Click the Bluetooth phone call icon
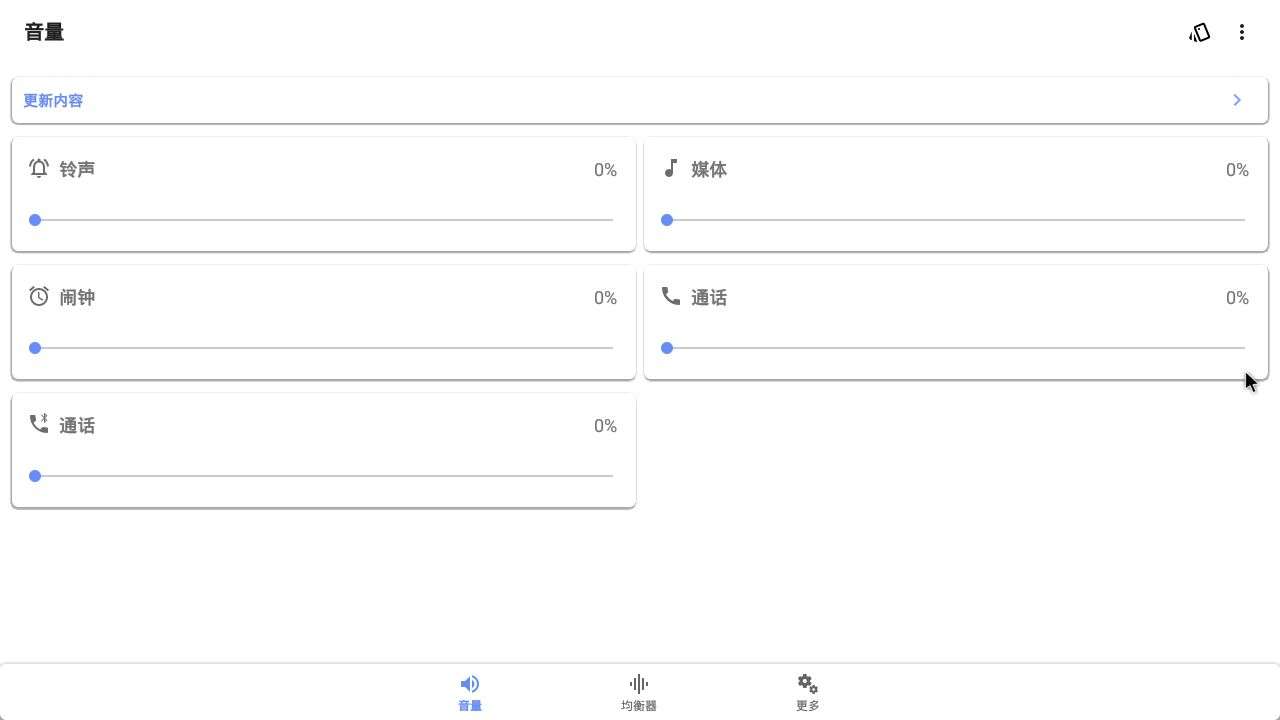This screenshot has width=1280, height=720. [x=39, y=424]
